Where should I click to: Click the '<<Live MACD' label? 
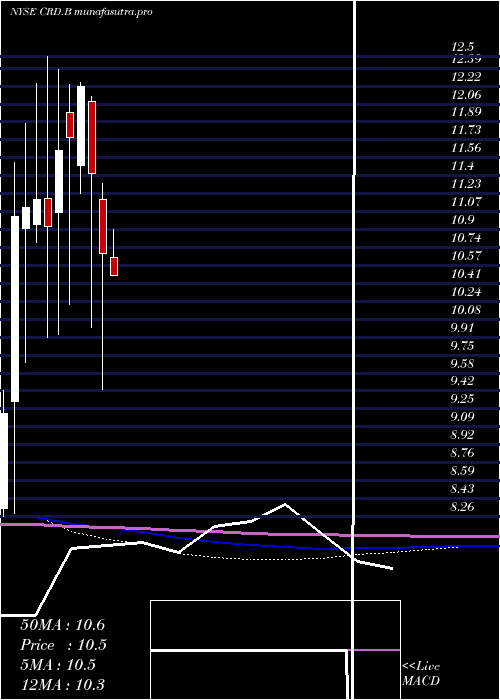coord(421,673)
